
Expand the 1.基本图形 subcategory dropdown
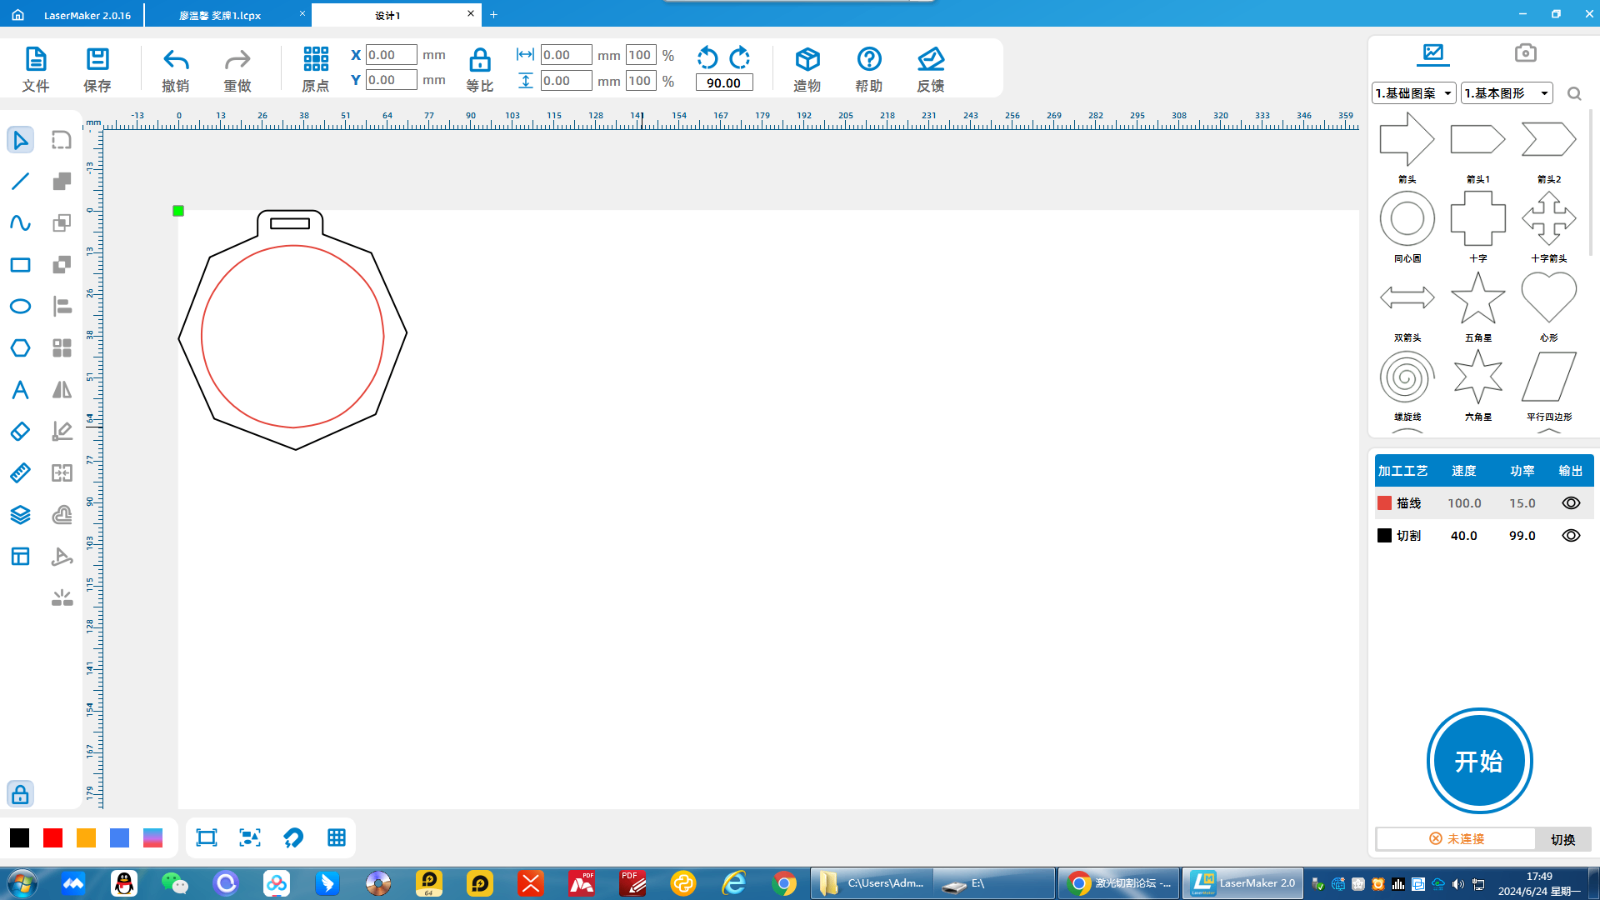coord(1506,93)
